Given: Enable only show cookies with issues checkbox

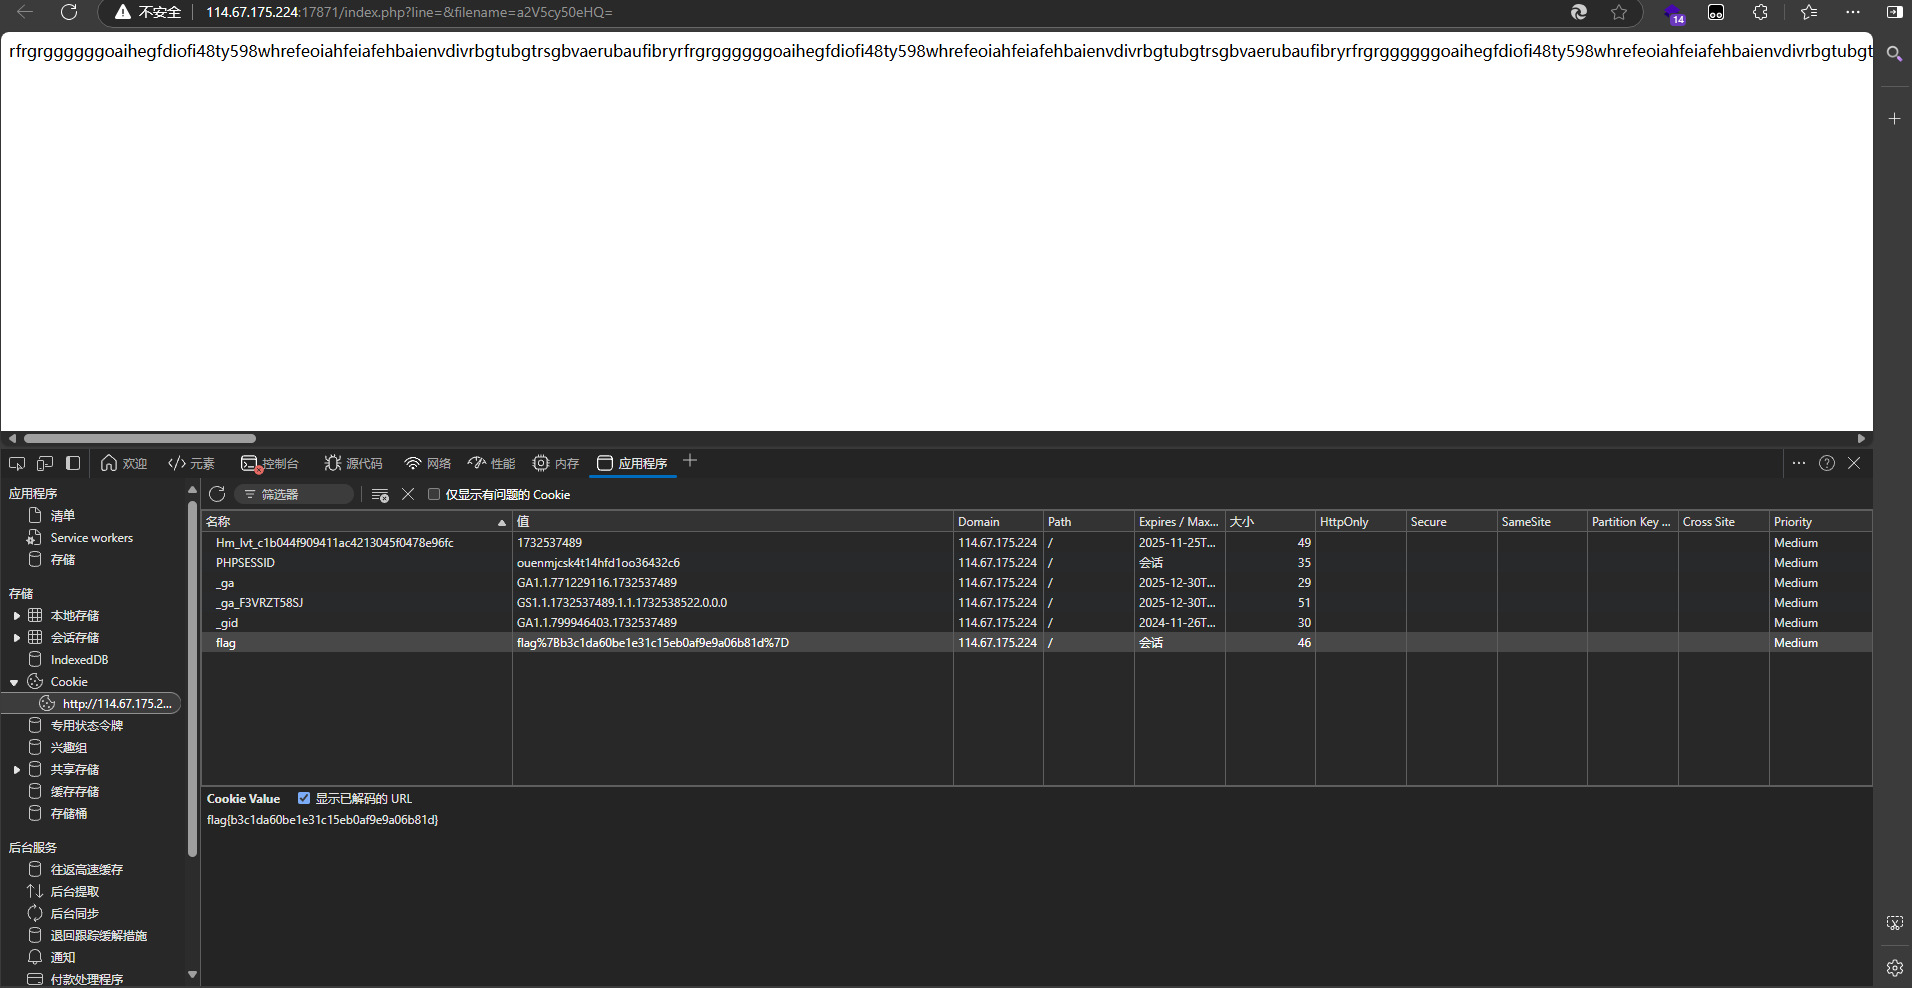Looking at the screenshot, I should [434, 494].
